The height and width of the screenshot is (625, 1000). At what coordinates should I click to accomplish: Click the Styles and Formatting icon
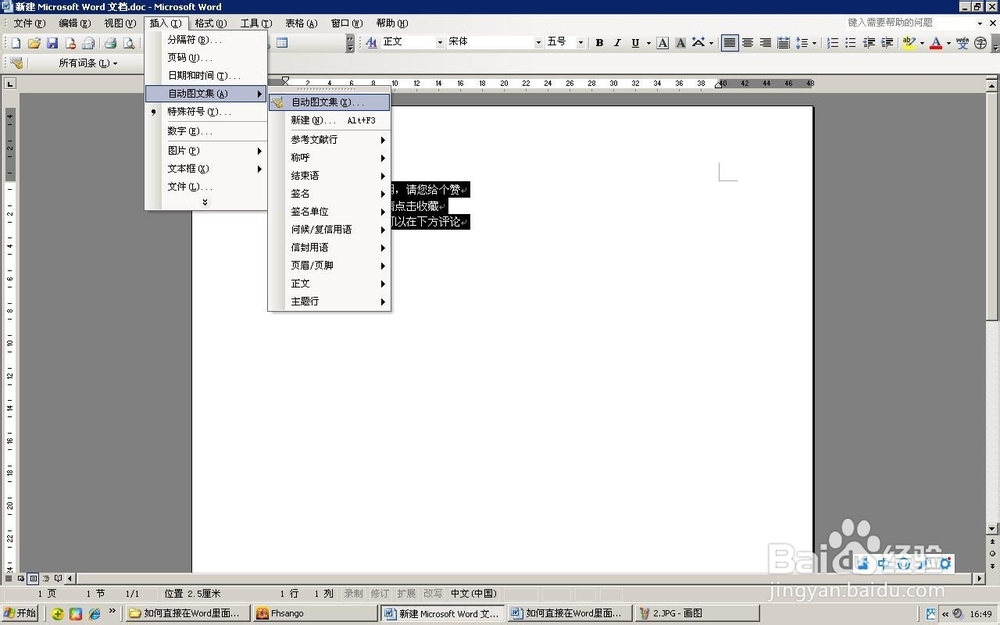[371, 43]
